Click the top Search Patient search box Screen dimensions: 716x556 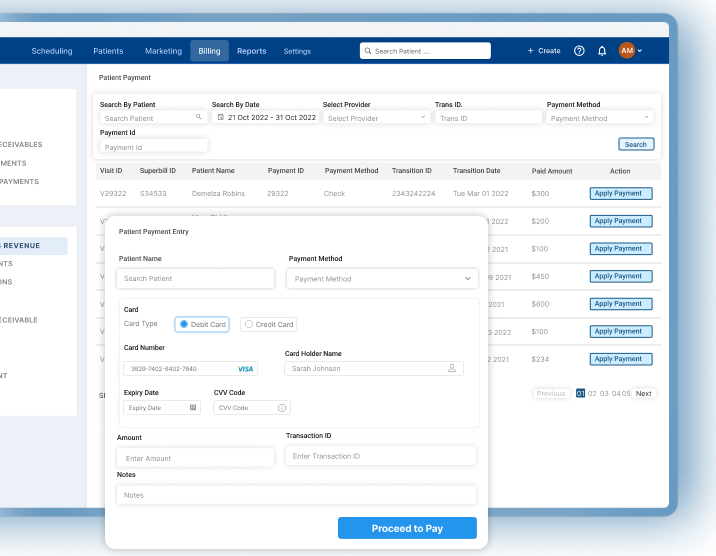425,51
